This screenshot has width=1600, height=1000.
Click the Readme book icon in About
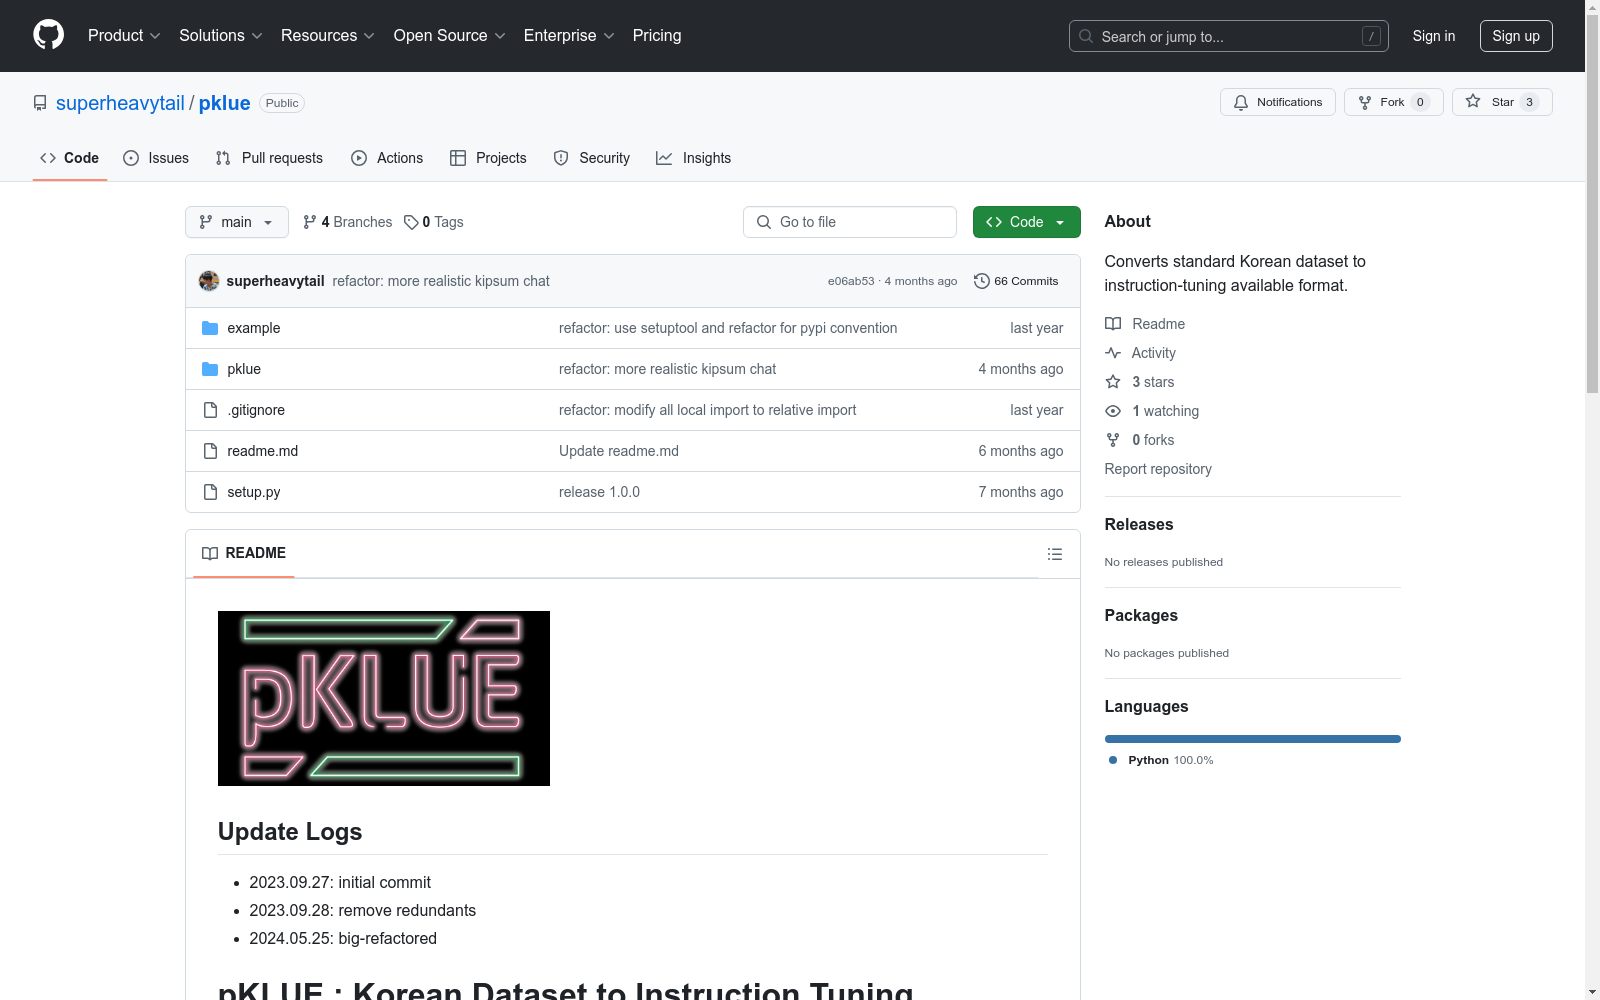(1113, 324)
